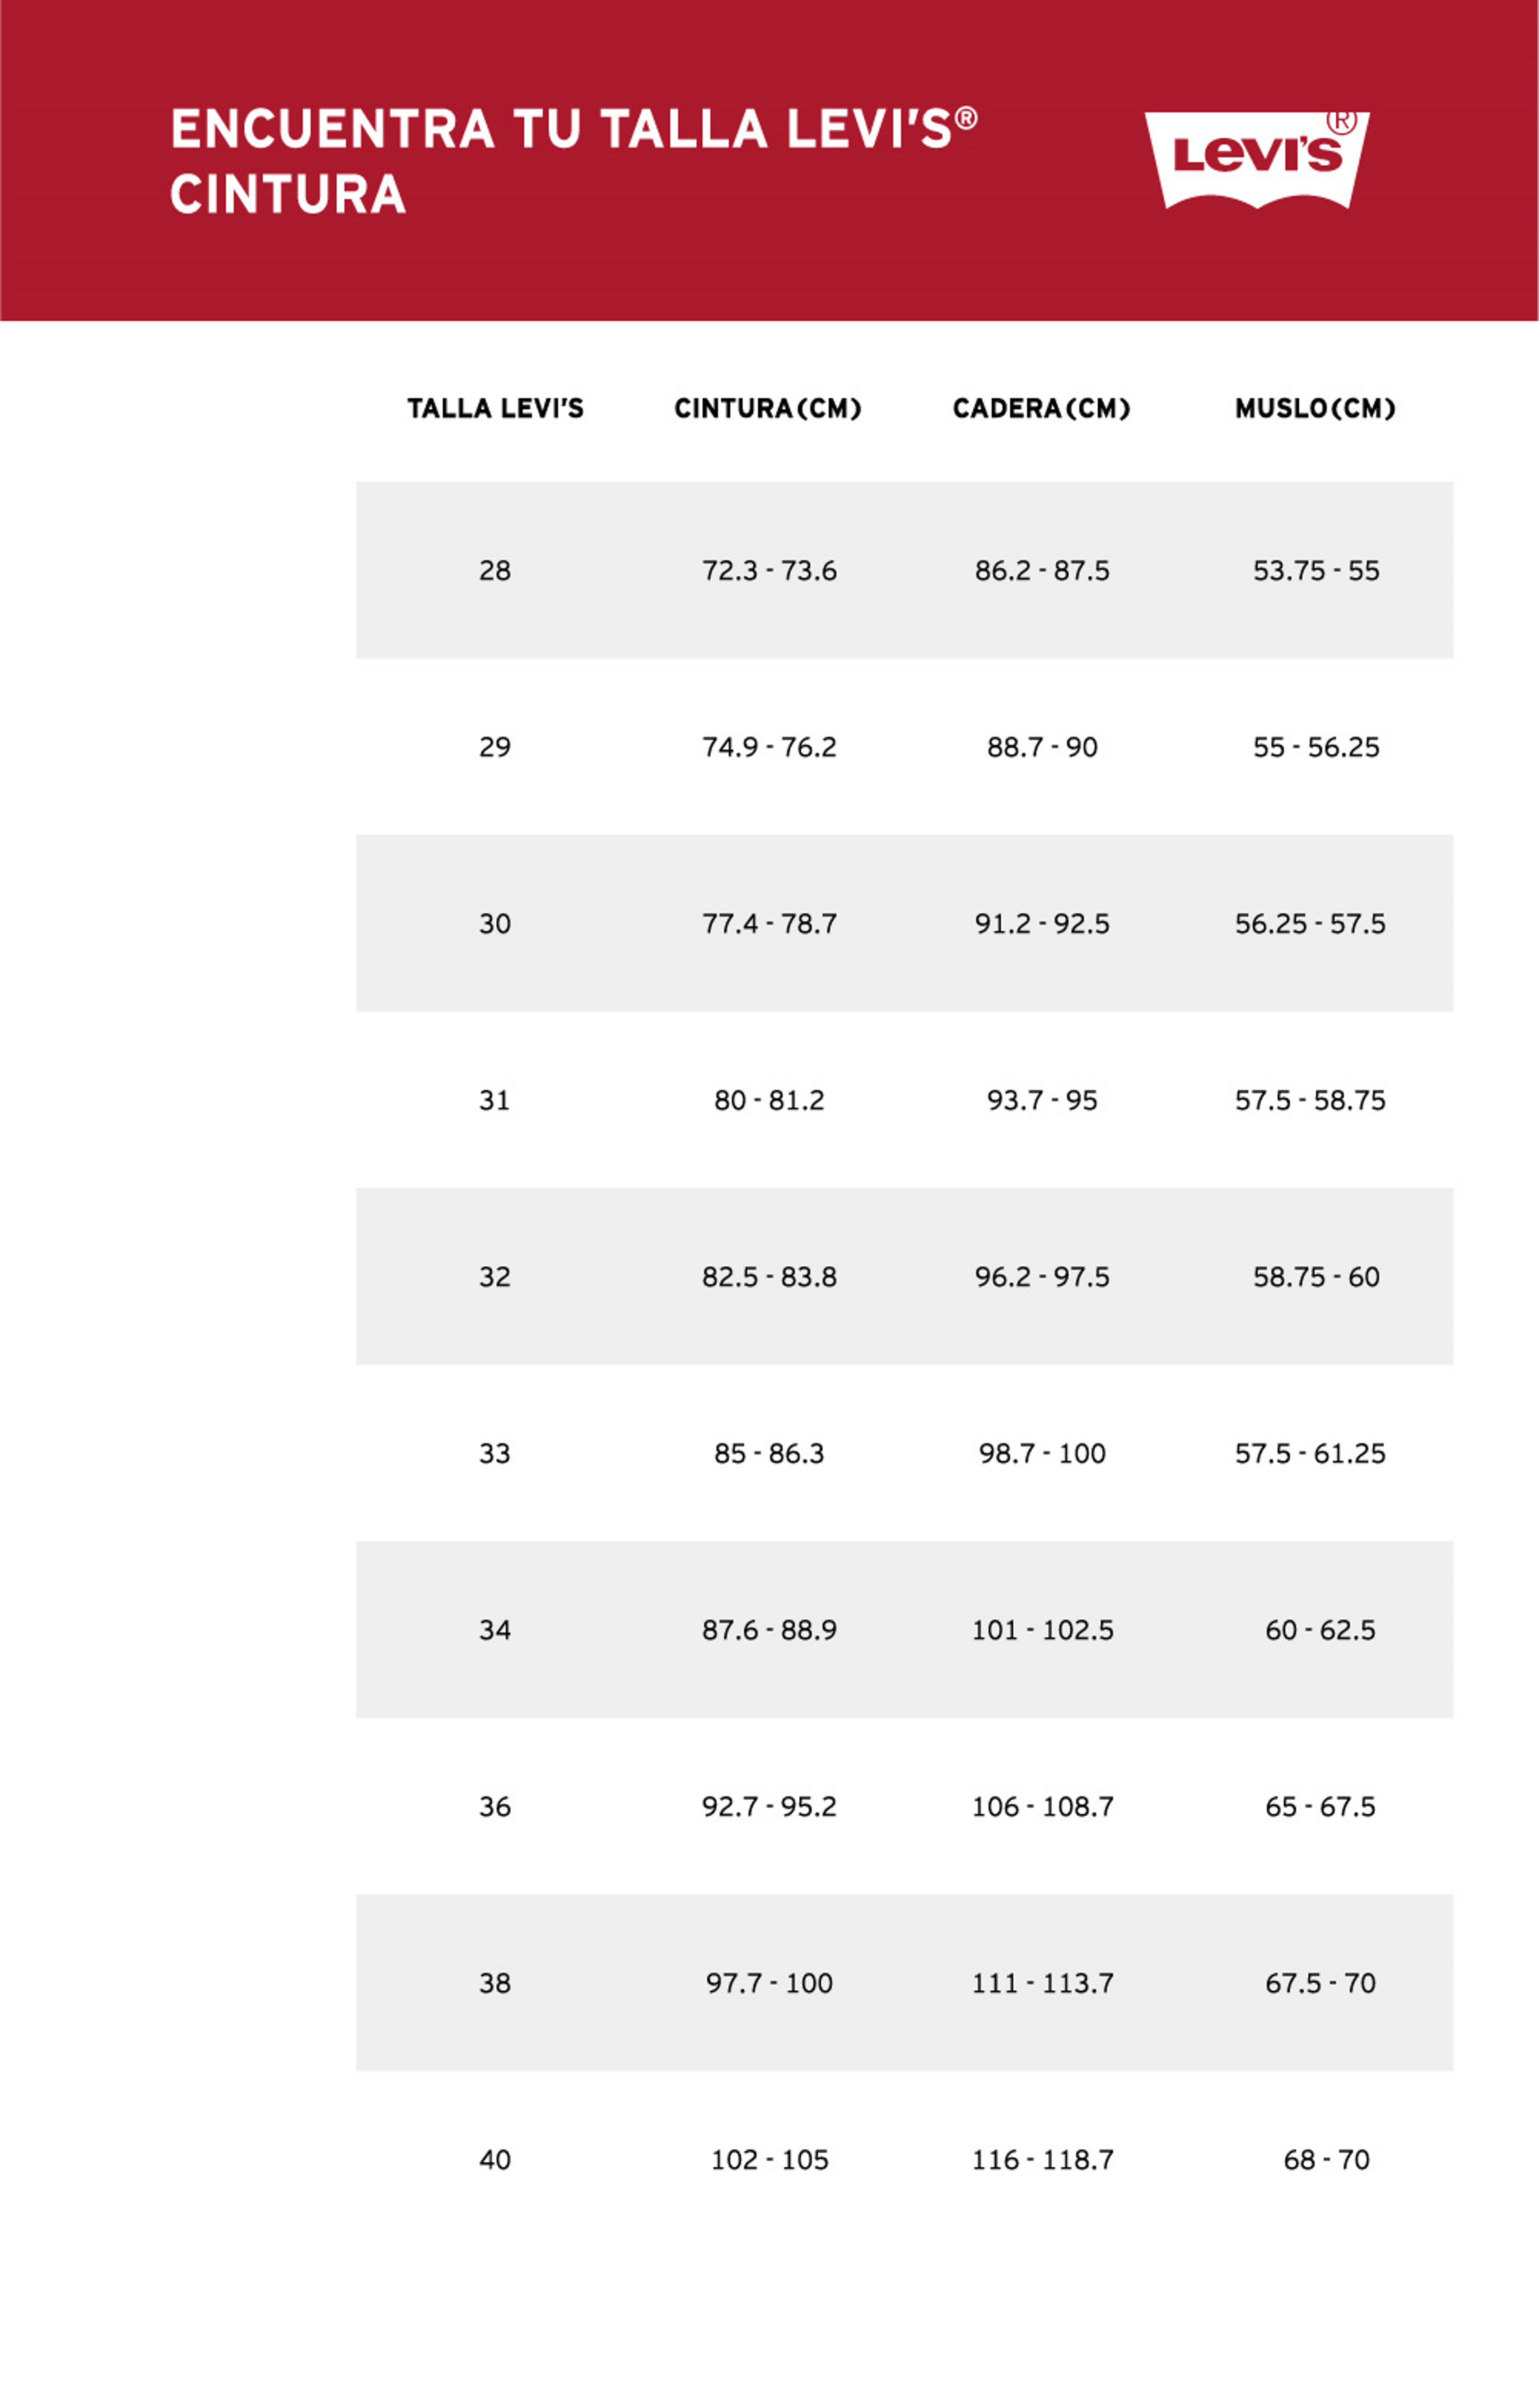Click size 32 in the size column
Screen dimensions: 1539x2408
495,1277
